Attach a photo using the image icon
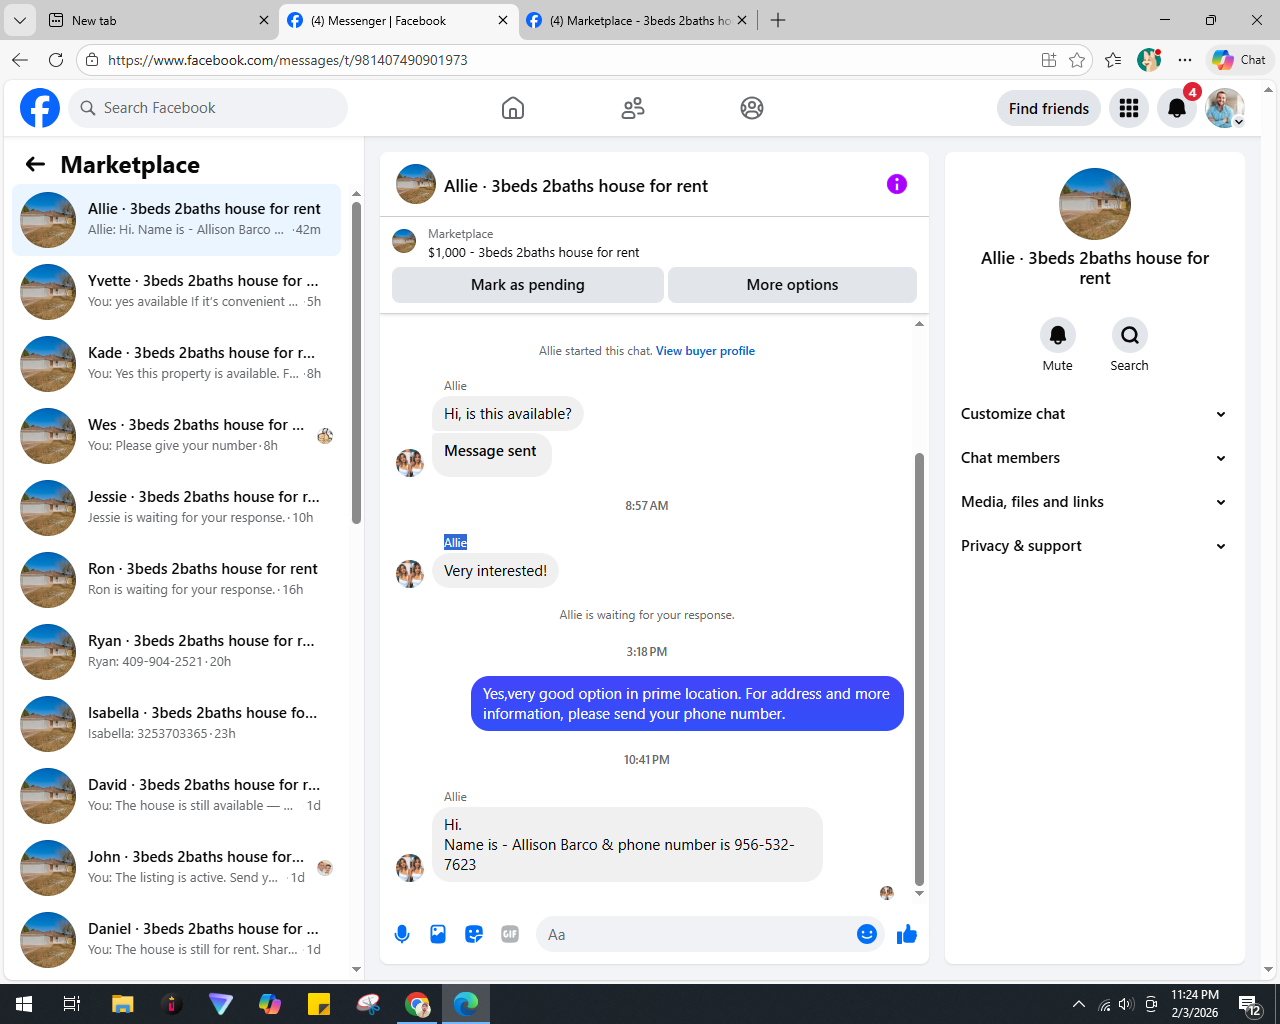Screen dimensions: 1280x1024 tap(438, 934)
